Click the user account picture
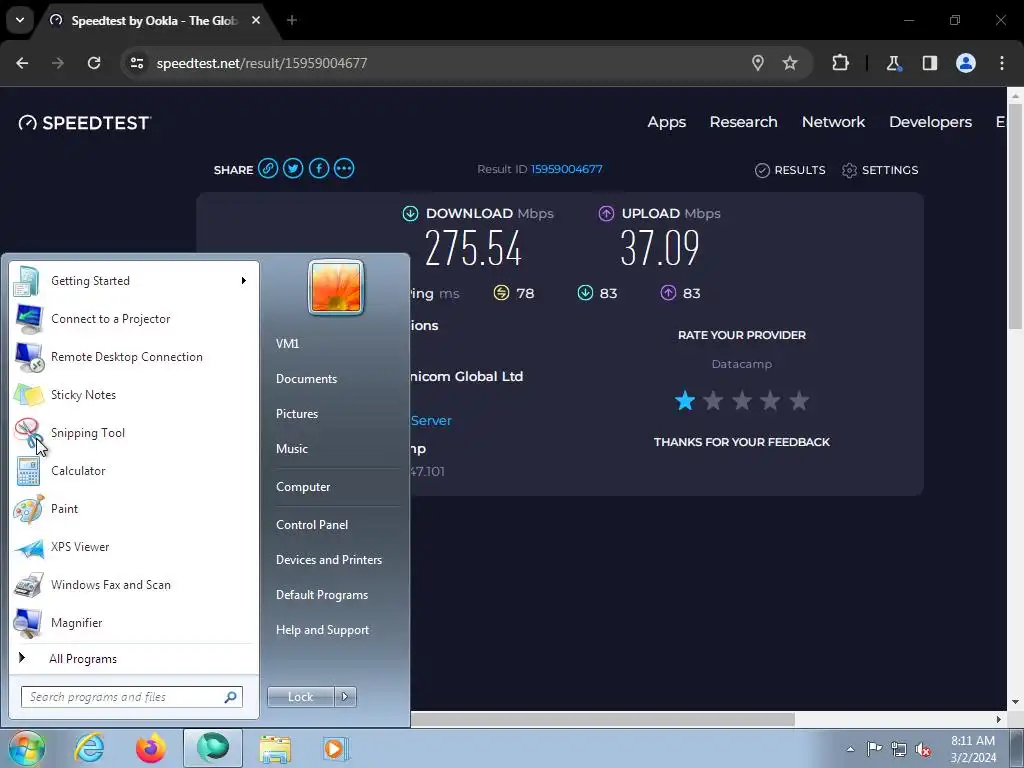This screenshot has width=1024, height=768. click(336, 287)
